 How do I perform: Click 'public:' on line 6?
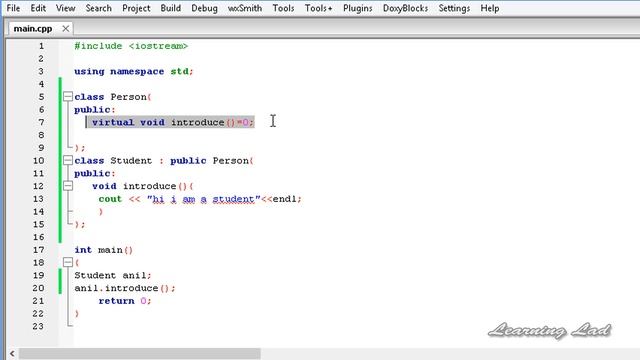point(95,110)
